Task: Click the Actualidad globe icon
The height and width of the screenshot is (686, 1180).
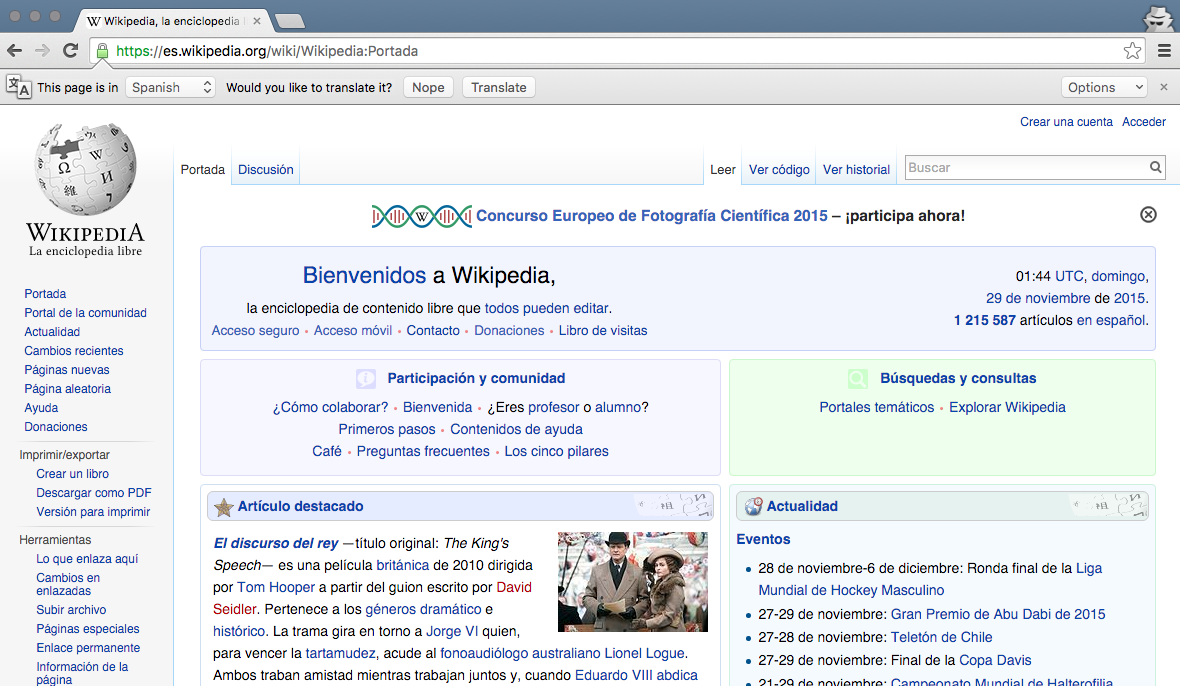Action: pos(753,507)
